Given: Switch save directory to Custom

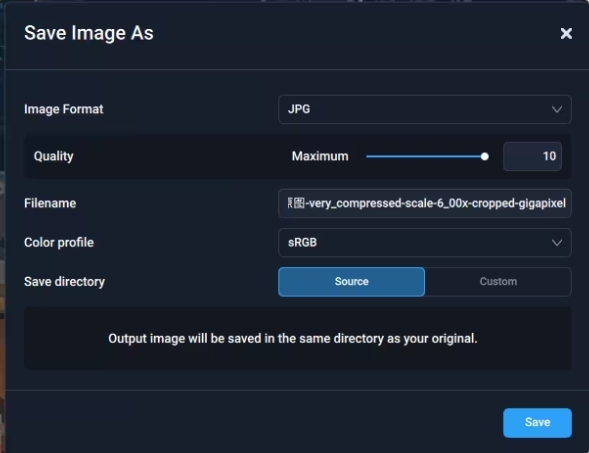Looking at the screenshot, I should point(498,282).
